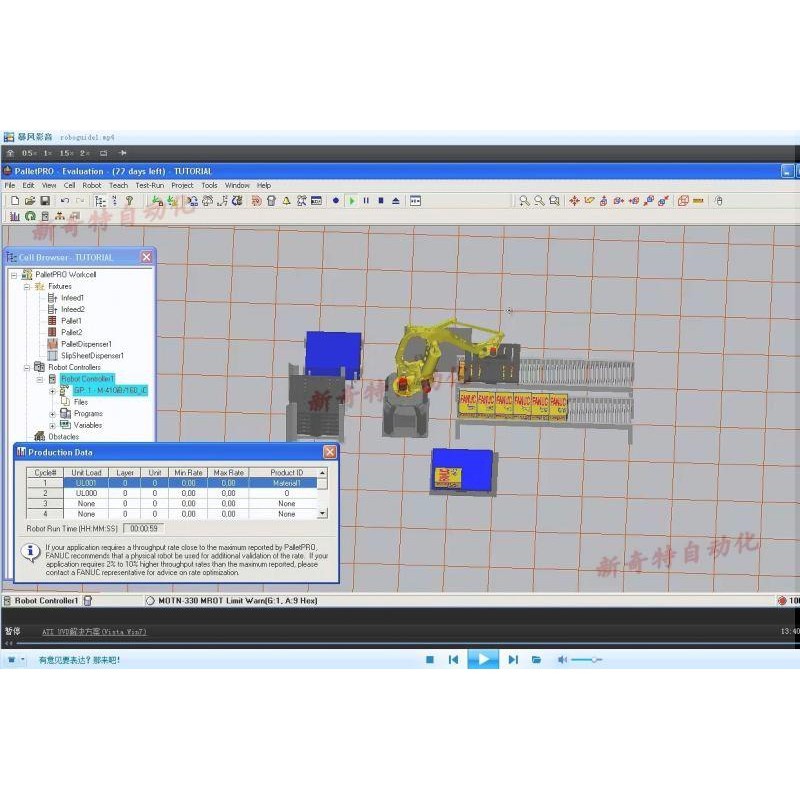Click the green circular refresh icon
Viewport: 800px width, 800px height.
30,216
